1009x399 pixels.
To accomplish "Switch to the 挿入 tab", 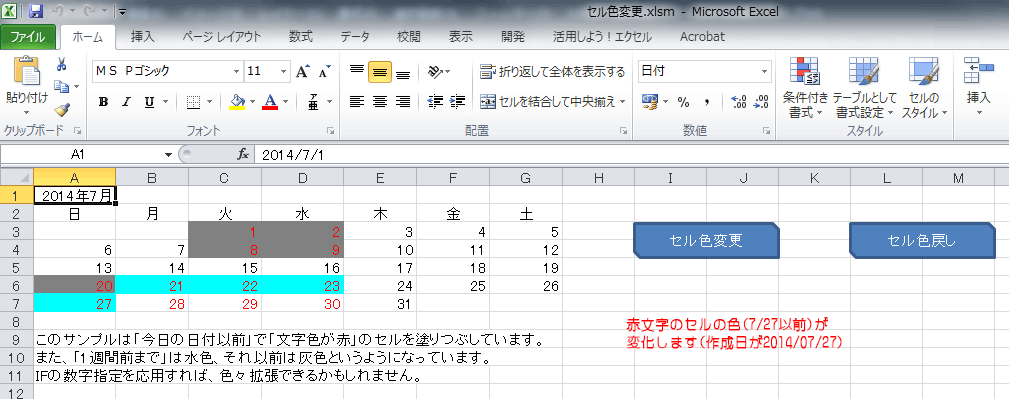I will (143, 37).
